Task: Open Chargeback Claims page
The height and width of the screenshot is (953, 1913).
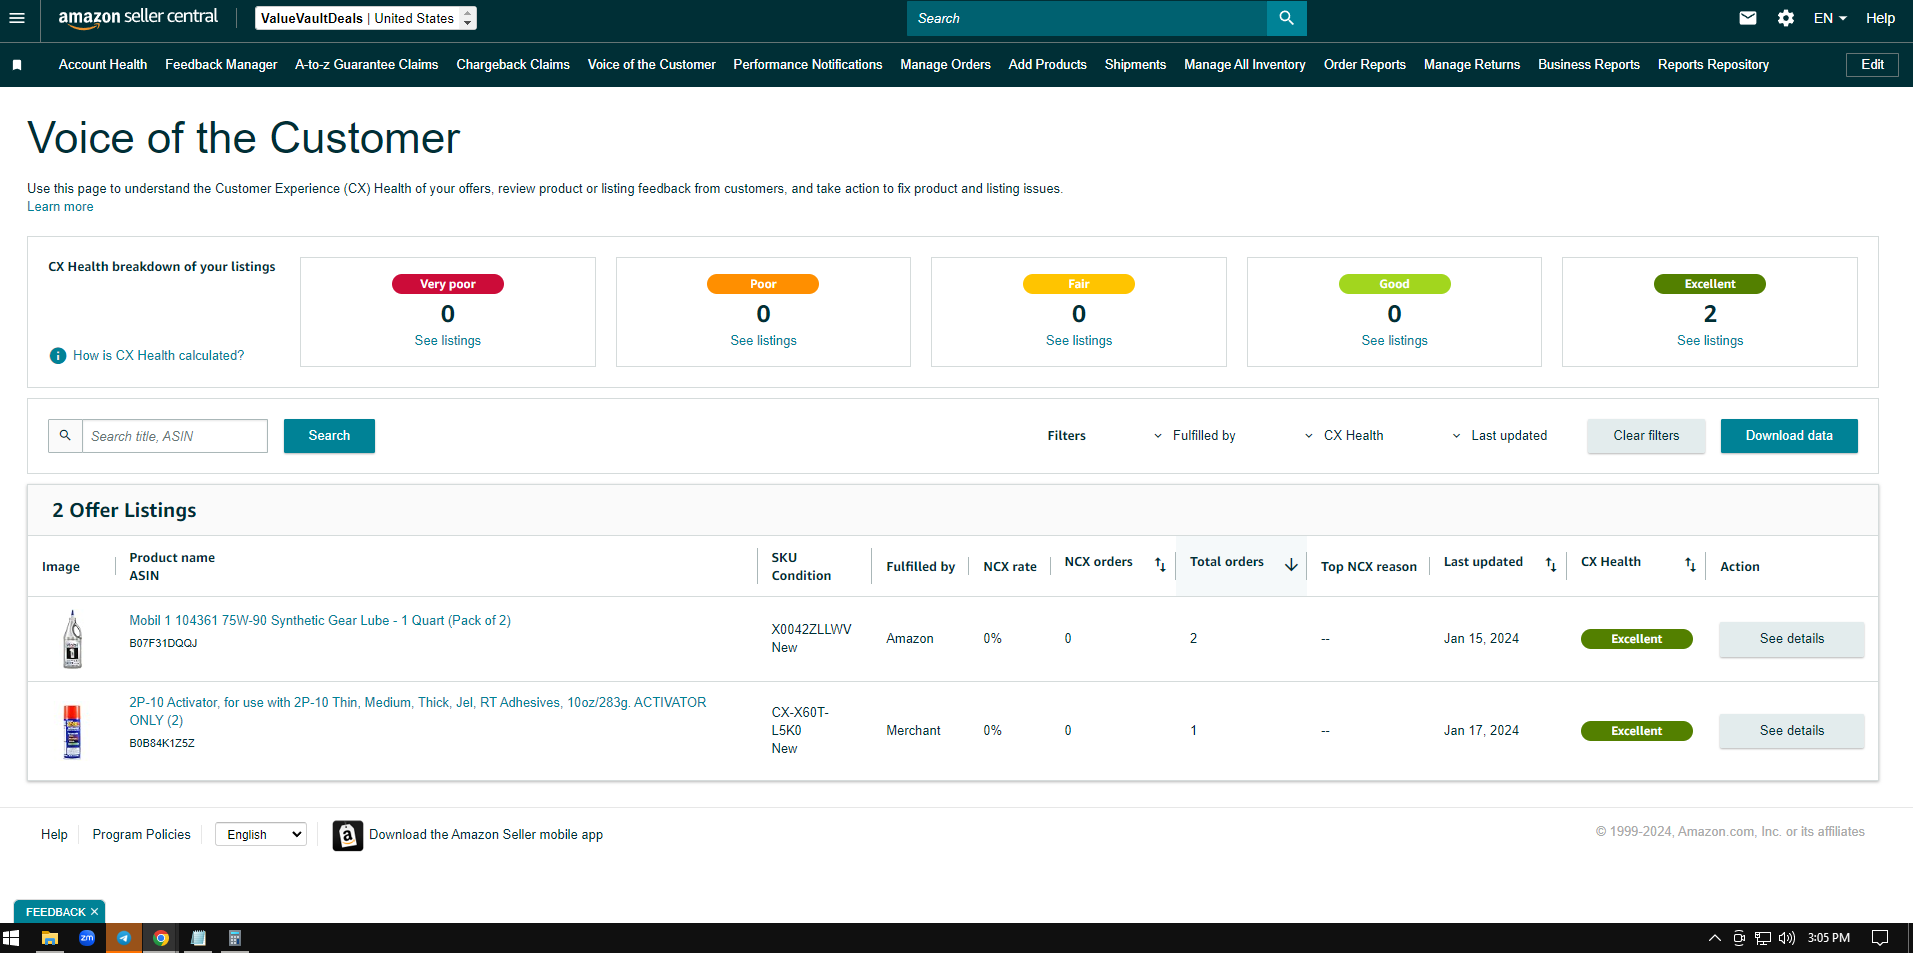Action: tap(513, 65)
